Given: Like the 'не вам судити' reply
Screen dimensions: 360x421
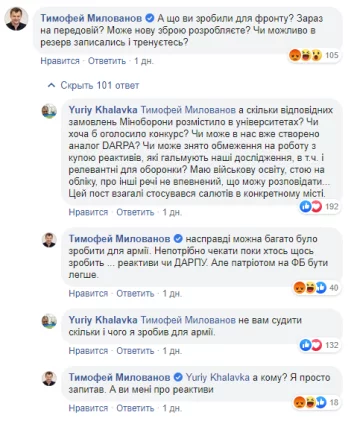Looking at the screenshot, I should pos(88,351).
